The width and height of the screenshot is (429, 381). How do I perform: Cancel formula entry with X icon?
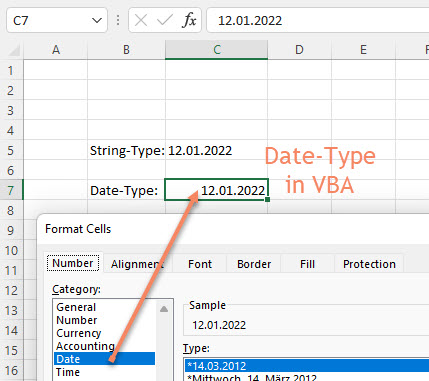pyautogui.click(x=141, y=21)
